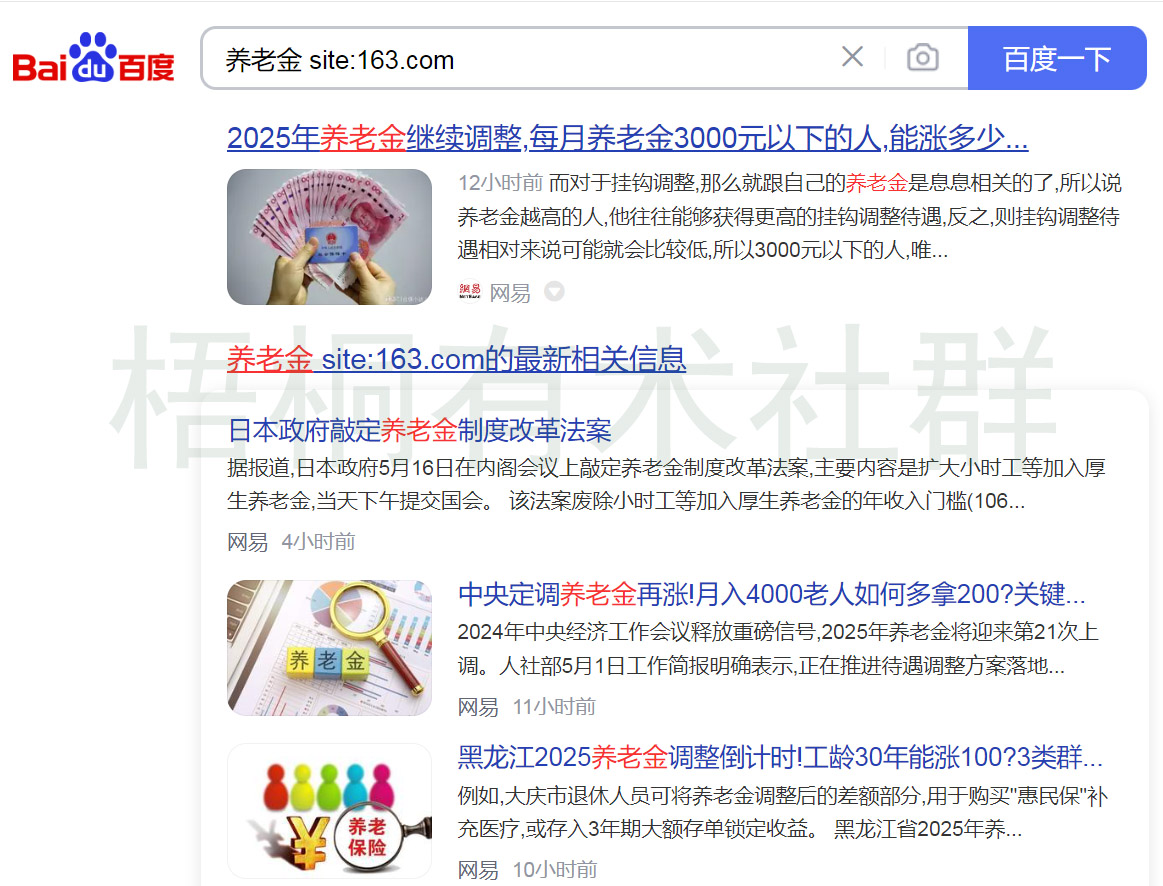The image size is (1163, 886).
Task: Click magnifying glass 养老金 thumbnail
Action: 329,647
